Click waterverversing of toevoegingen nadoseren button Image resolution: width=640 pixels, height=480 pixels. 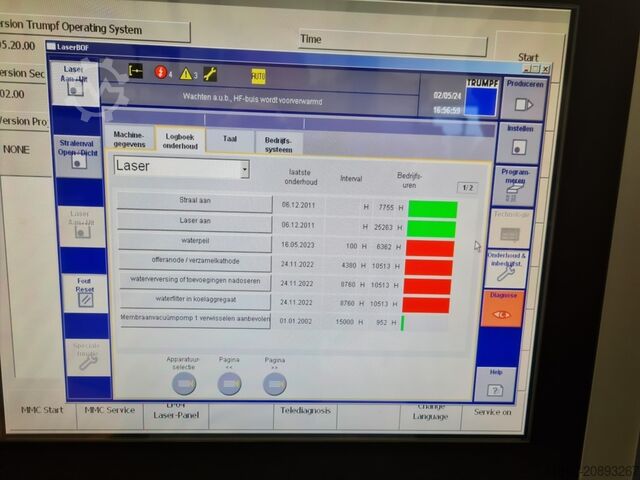tap(195, 282)
